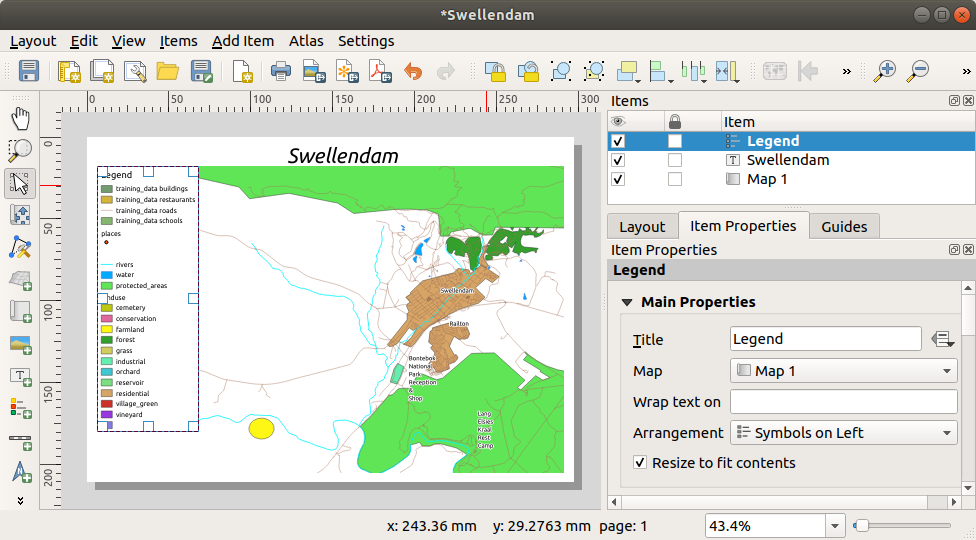976x540 pixels.
Task: Click the zoom level slider
Action: point(901,525)
